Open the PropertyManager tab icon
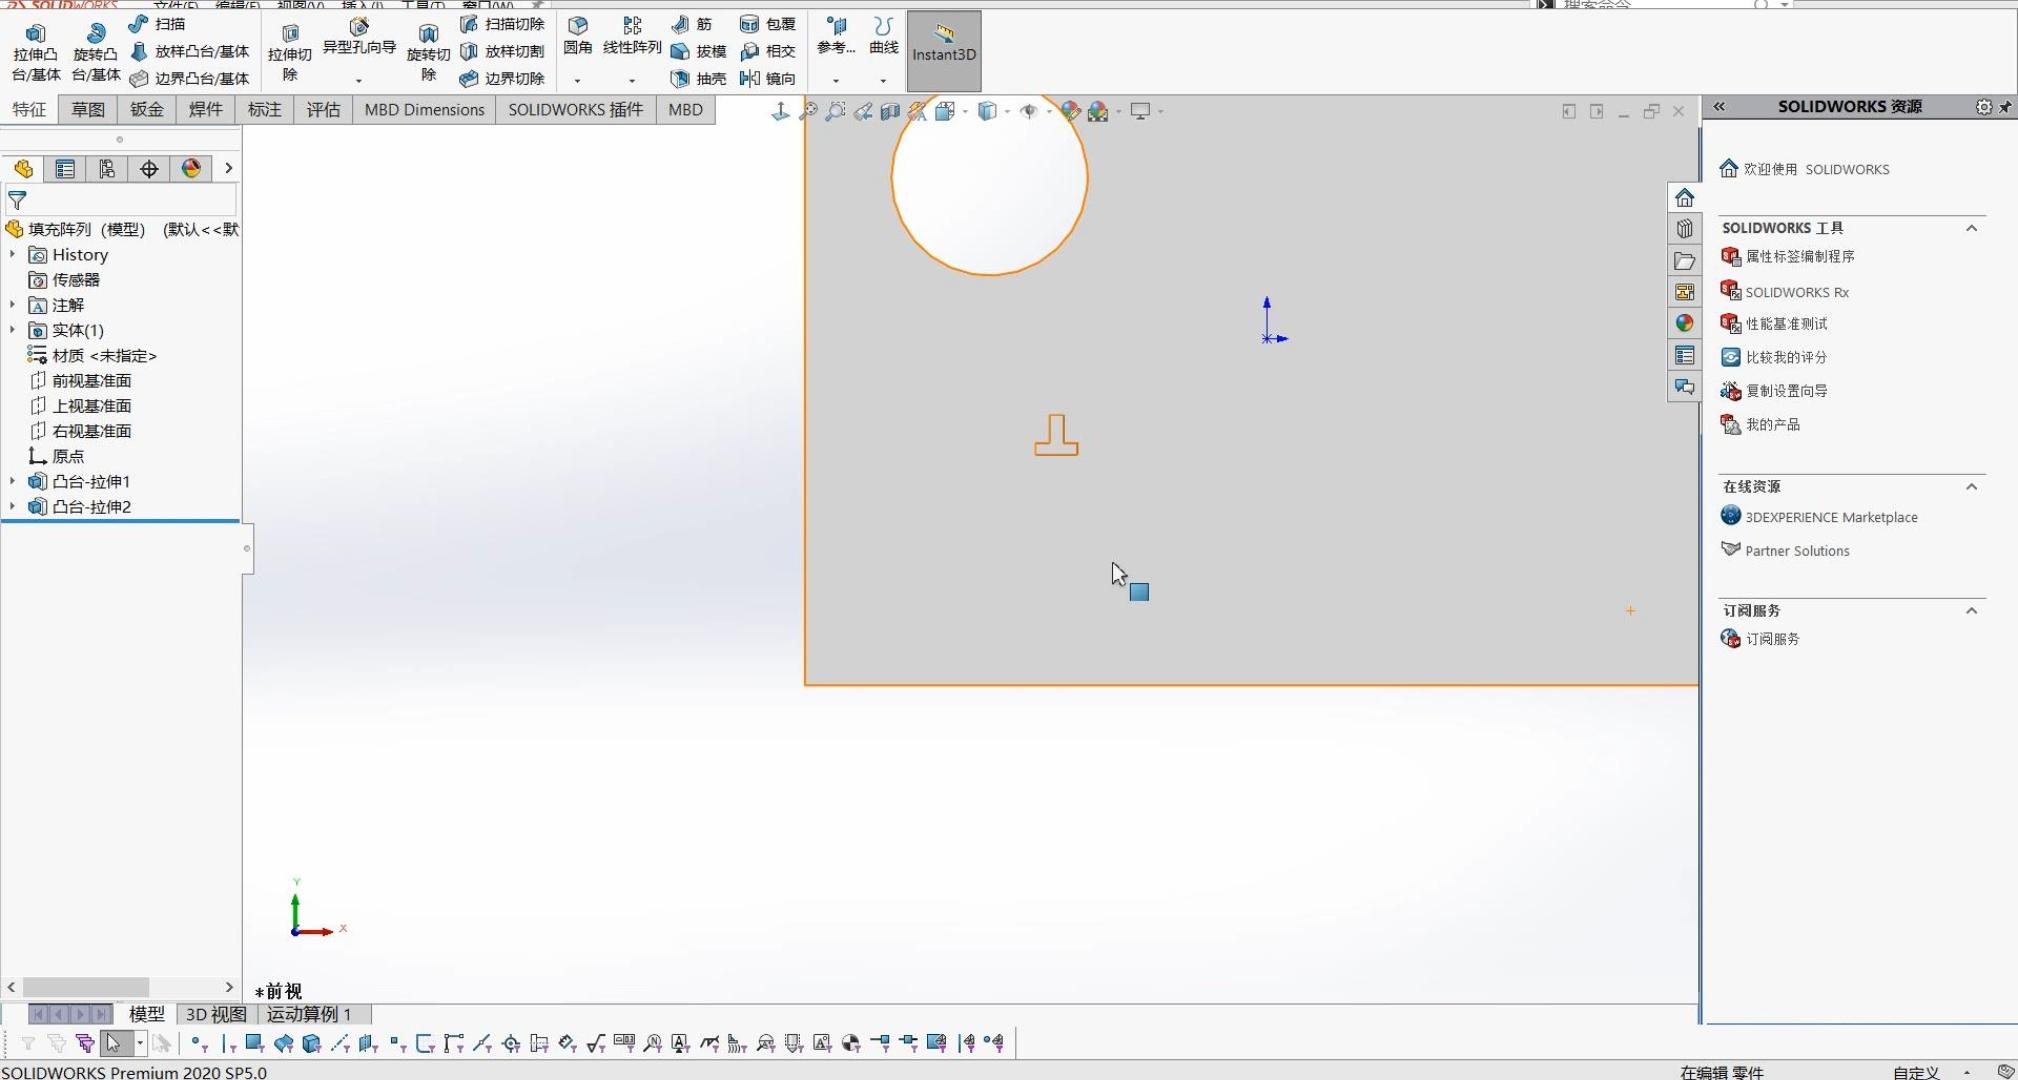 [x=65, y=169]
